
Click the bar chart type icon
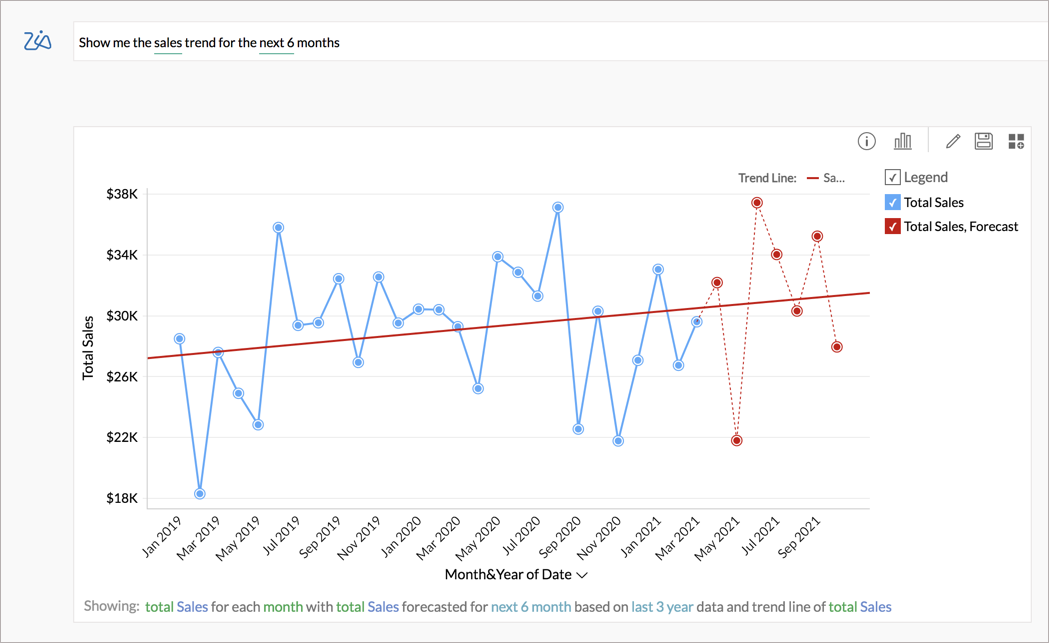click(x=903, y=141)
